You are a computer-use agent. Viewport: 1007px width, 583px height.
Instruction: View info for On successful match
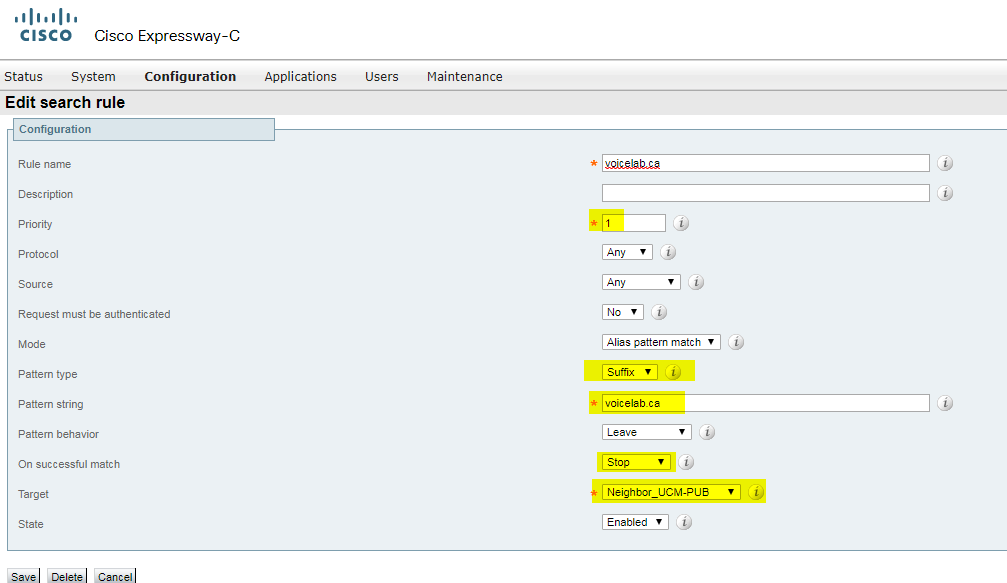tap(686, 462)
